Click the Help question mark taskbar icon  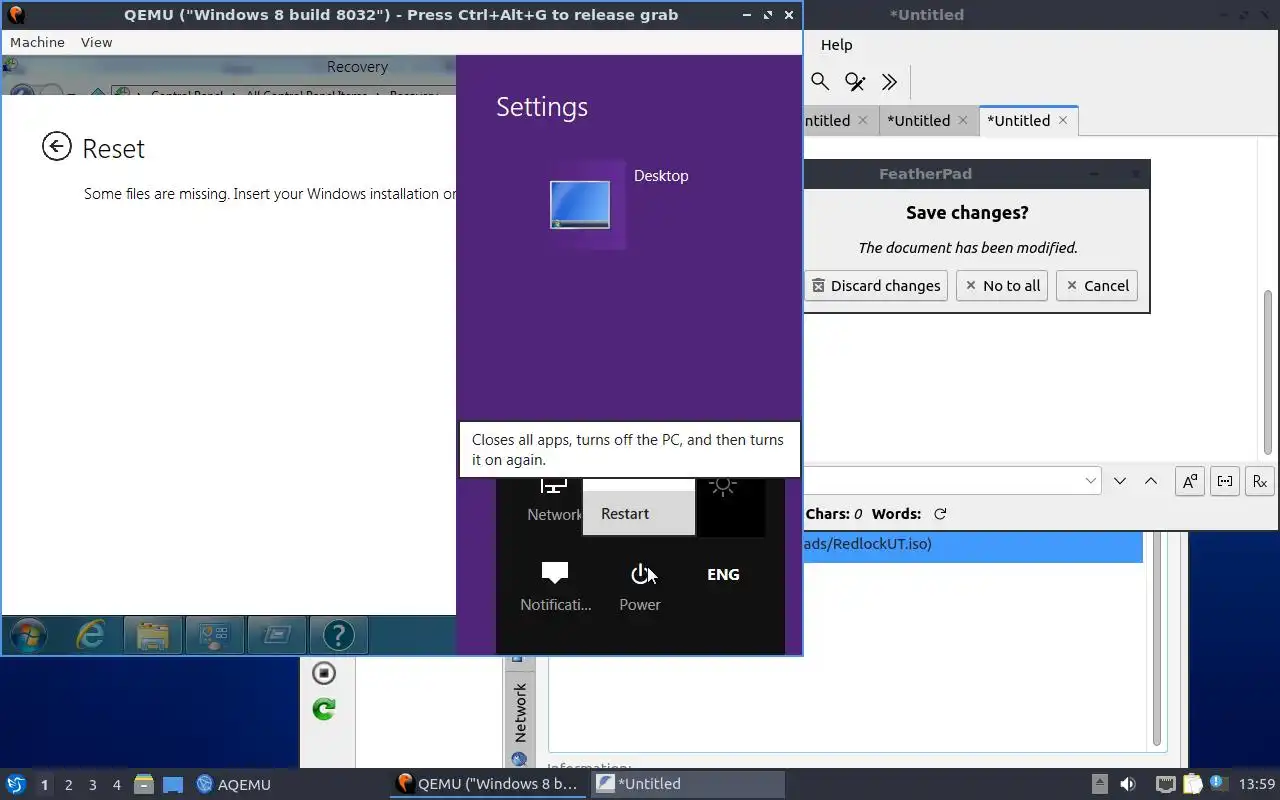tap(339, 635)
